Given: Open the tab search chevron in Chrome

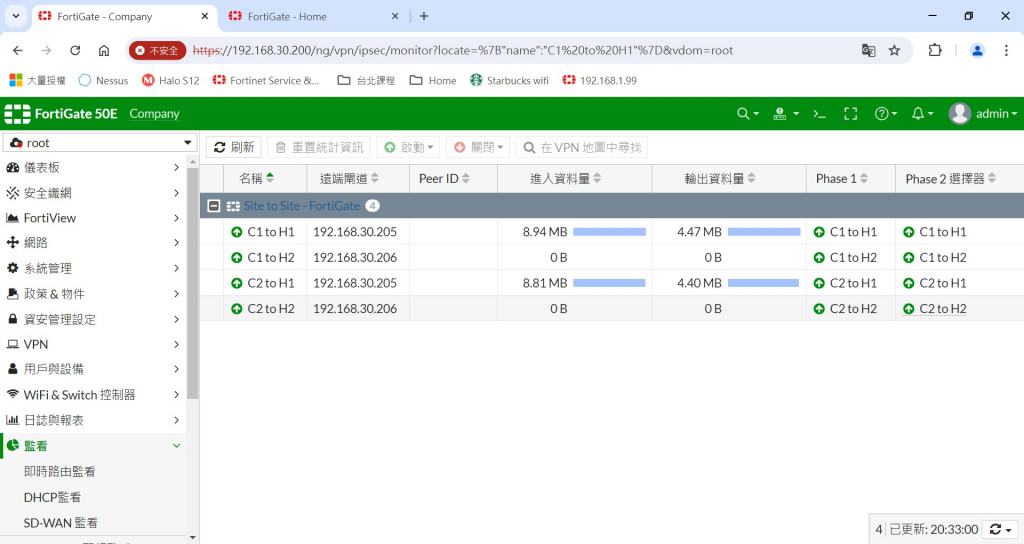Looking at the screenshot, I should [x=16, y=16].
